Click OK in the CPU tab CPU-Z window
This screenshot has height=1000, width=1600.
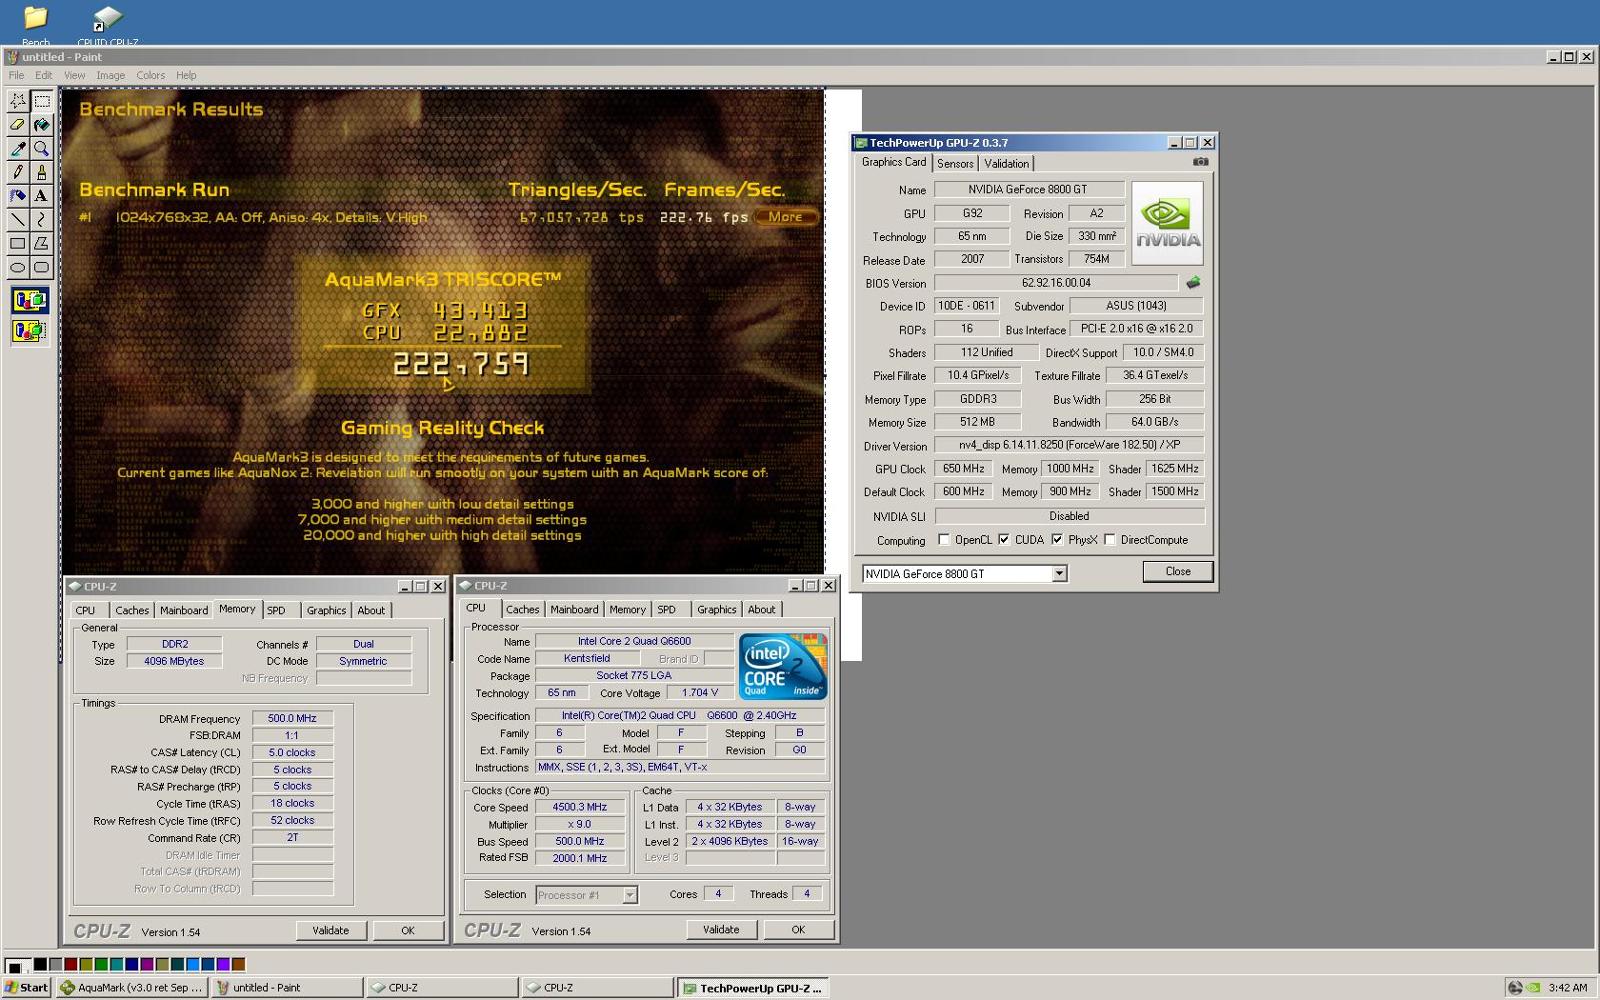pos(798,929)
